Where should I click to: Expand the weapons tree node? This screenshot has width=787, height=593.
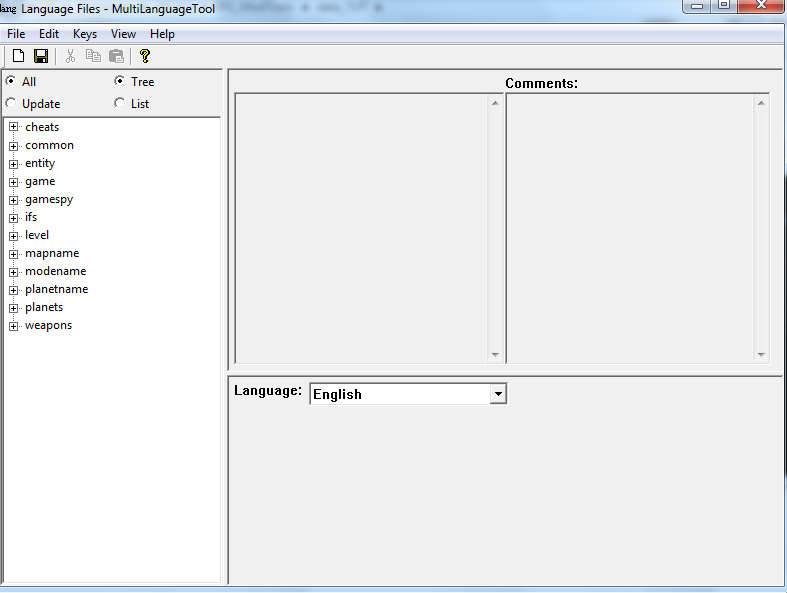(x=14, y=326)
